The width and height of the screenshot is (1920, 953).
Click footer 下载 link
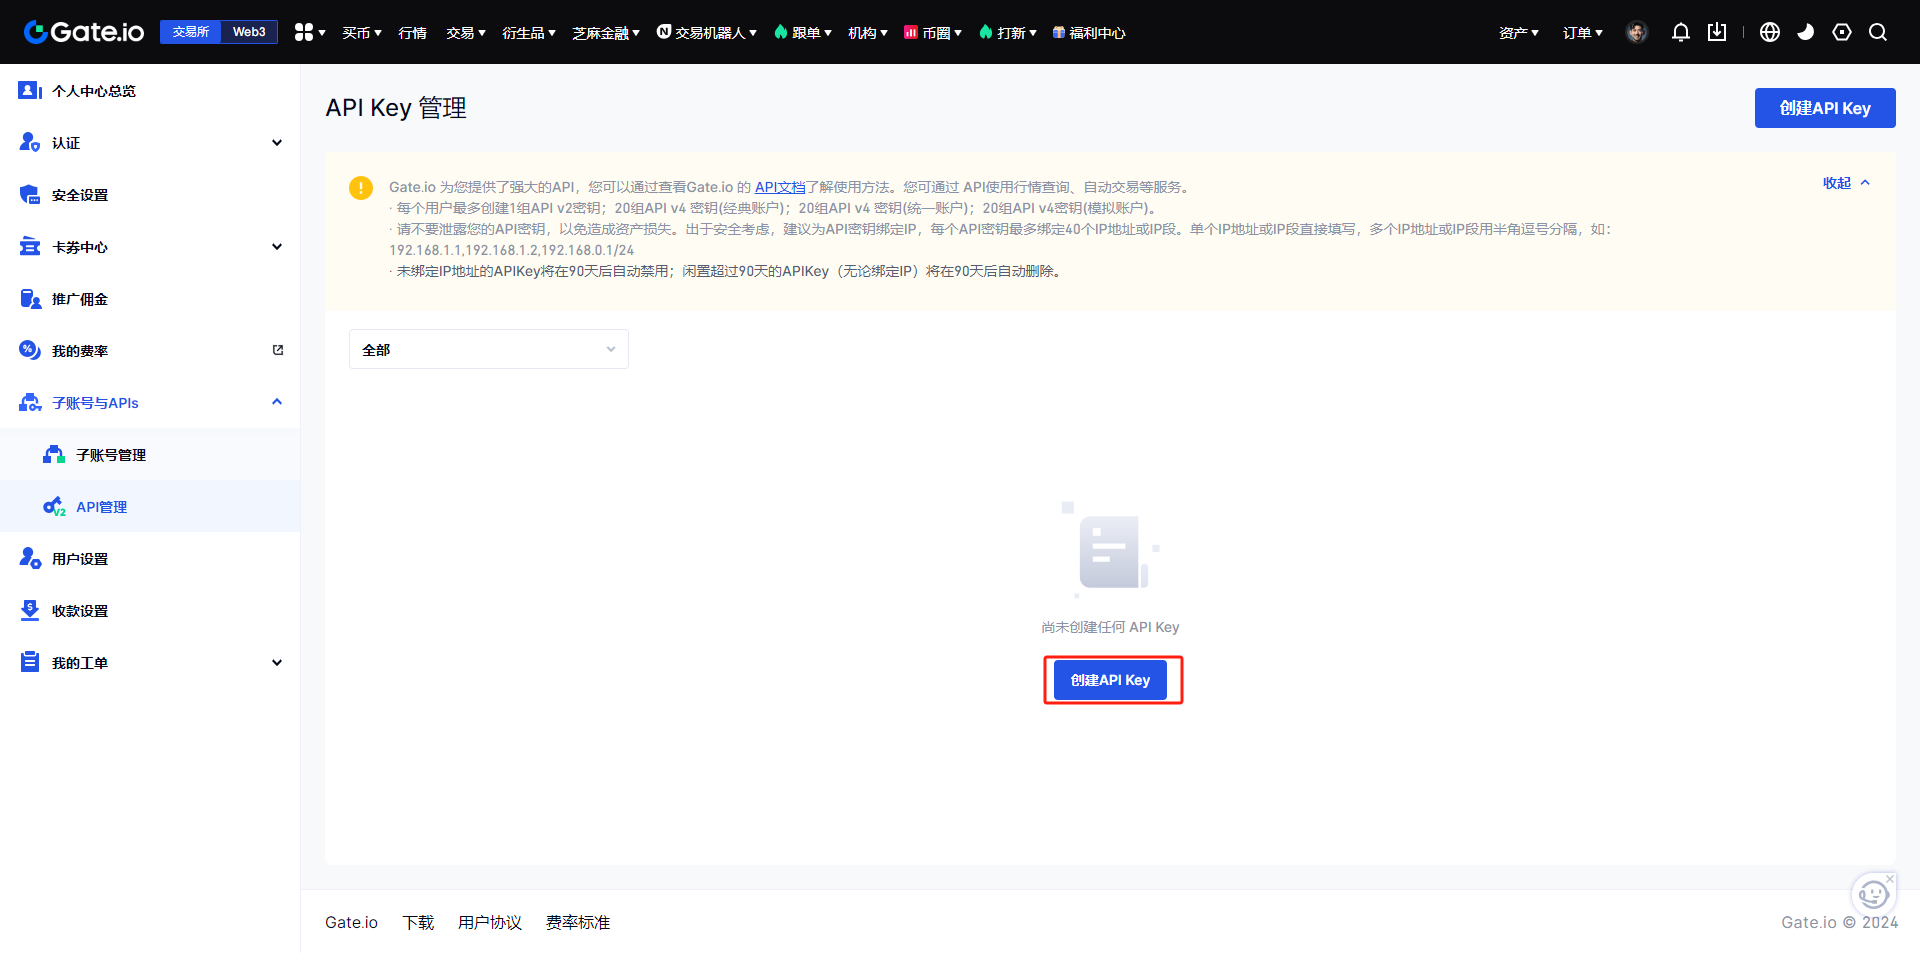418,922
